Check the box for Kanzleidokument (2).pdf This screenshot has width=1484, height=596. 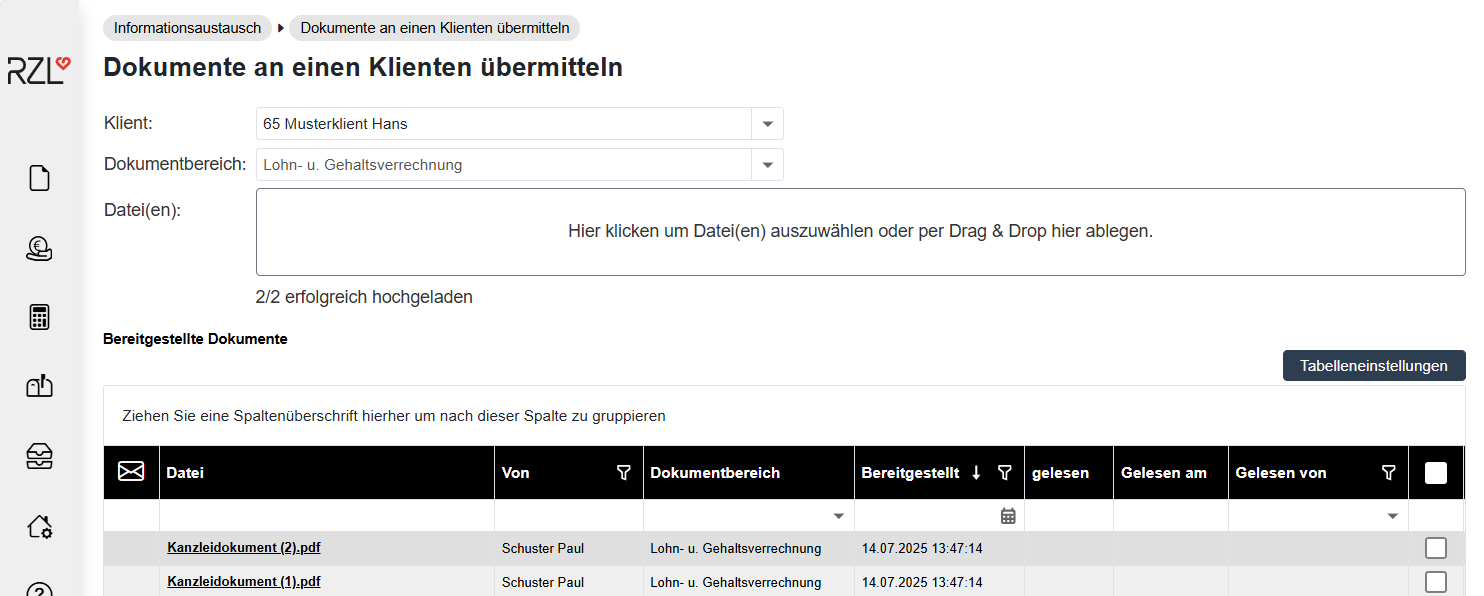point(1435,548)
